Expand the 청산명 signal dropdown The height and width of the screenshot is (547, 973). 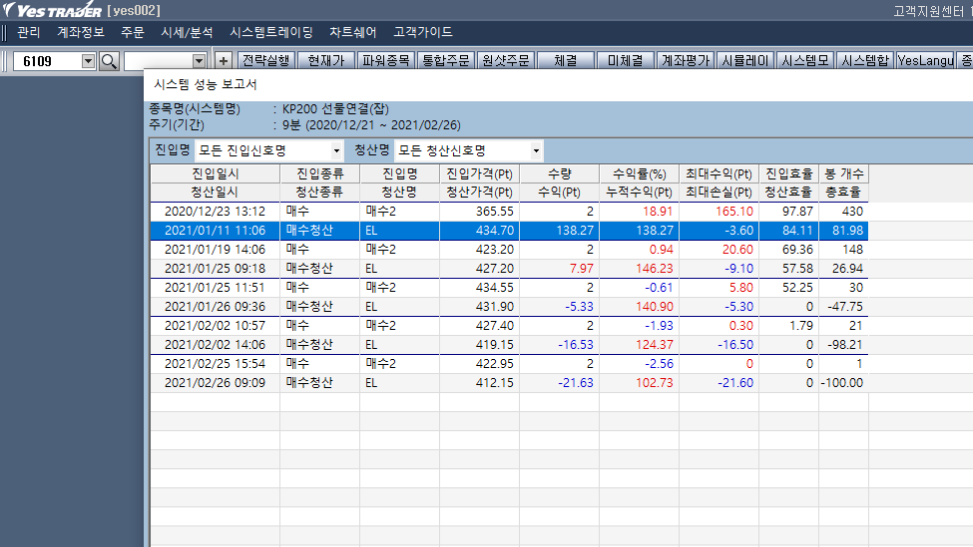(536, 151)
